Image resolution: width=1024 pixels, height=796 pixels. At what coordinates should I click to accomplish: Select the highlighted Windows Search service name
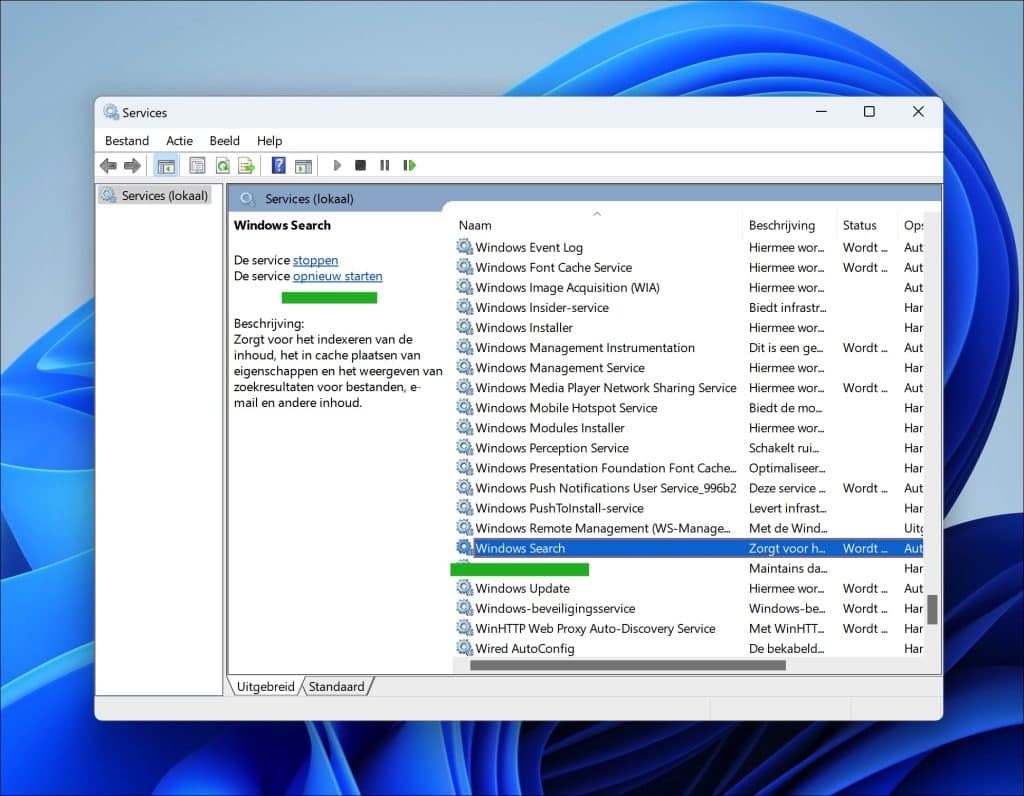coord(520,549)
